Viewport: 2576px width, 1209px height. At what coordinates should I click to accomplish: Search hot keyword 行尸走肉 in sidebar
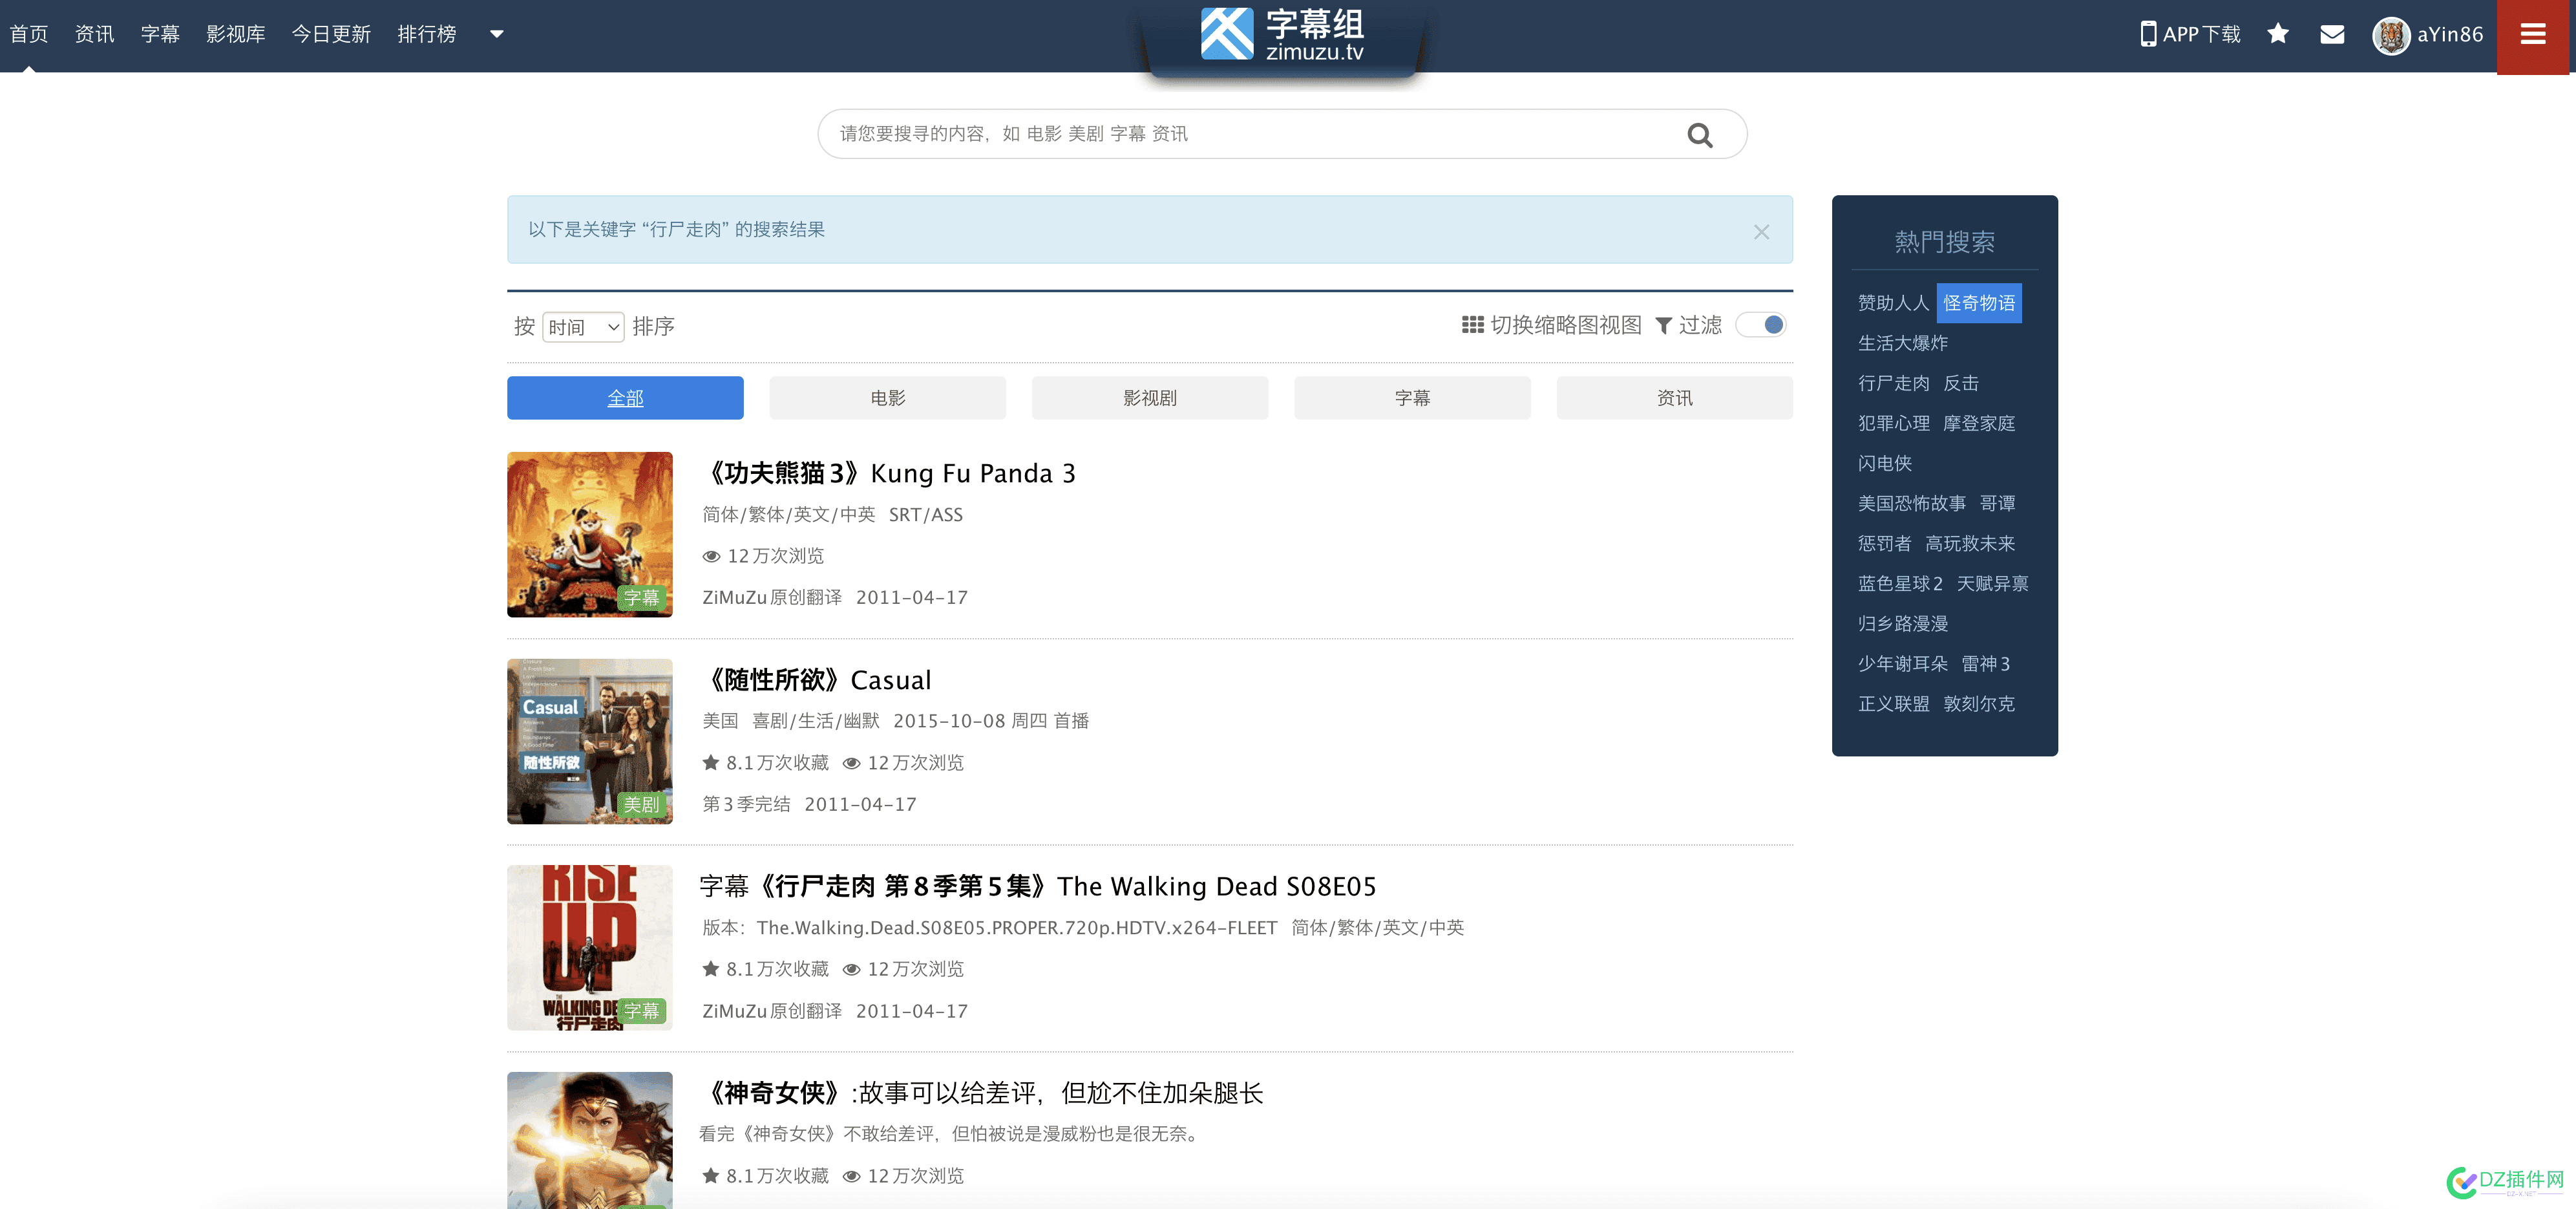pos(1893,383)
